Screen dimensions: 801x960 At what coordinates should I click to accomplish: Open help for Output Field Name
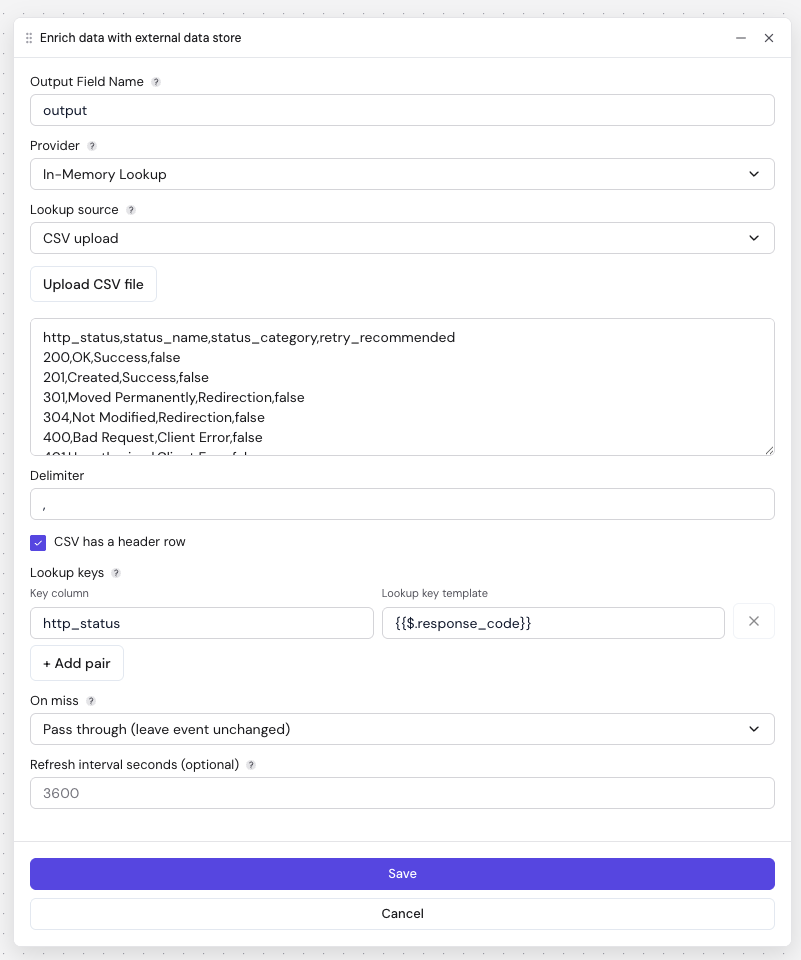tap(156, 82)
